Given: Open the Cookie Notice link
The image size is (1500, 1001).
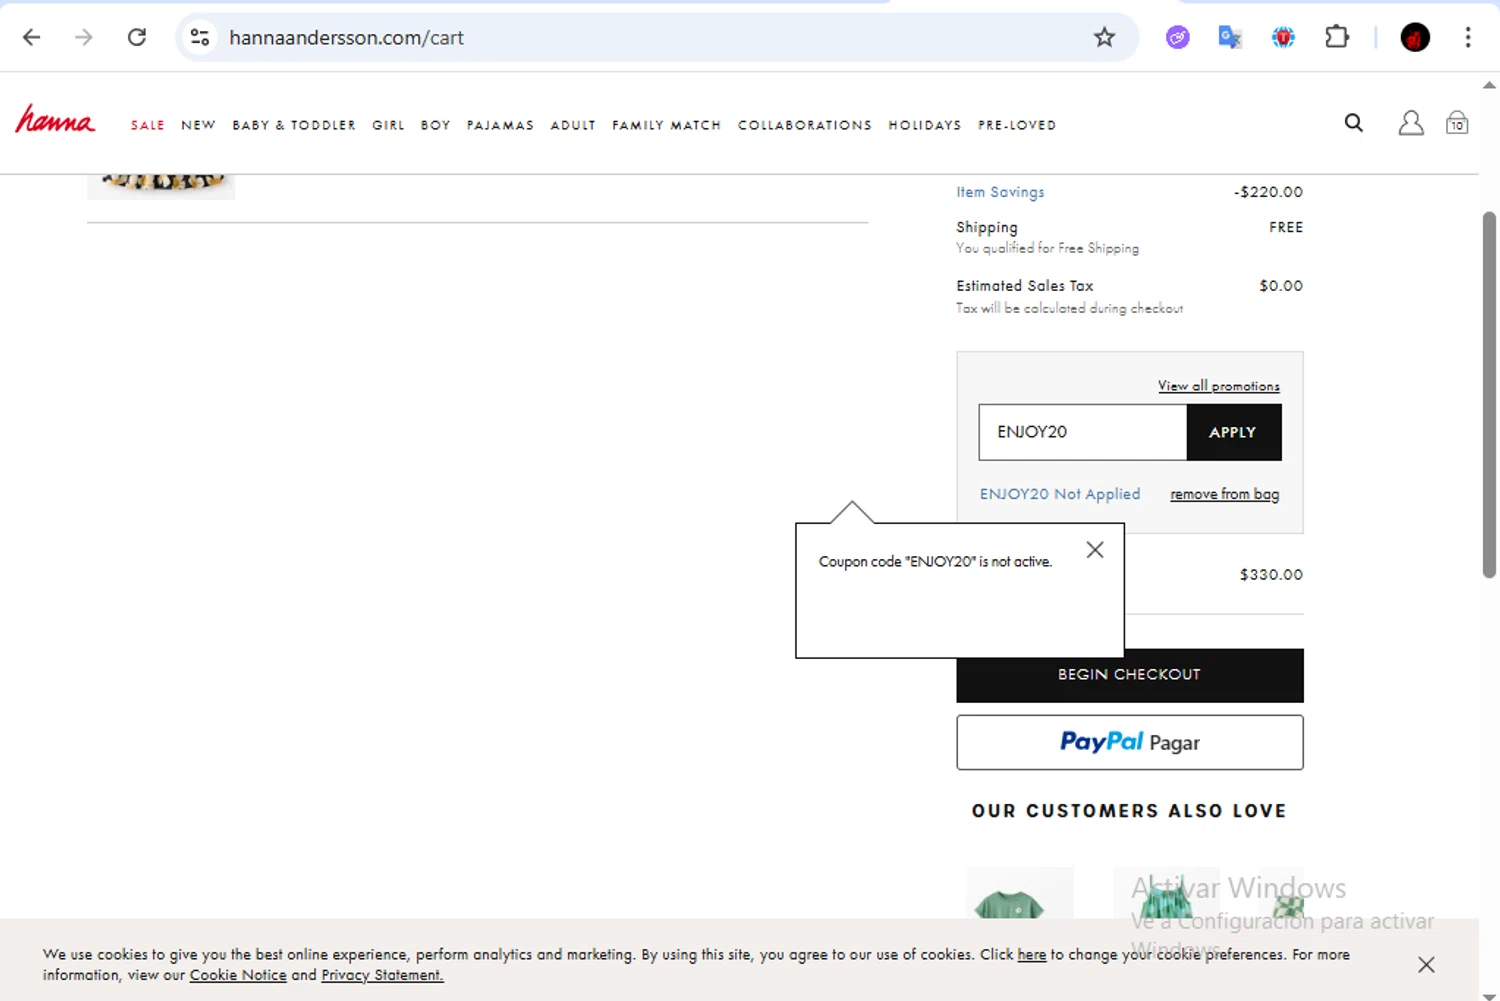Looking at the screenshot, I should coord(238,975).
